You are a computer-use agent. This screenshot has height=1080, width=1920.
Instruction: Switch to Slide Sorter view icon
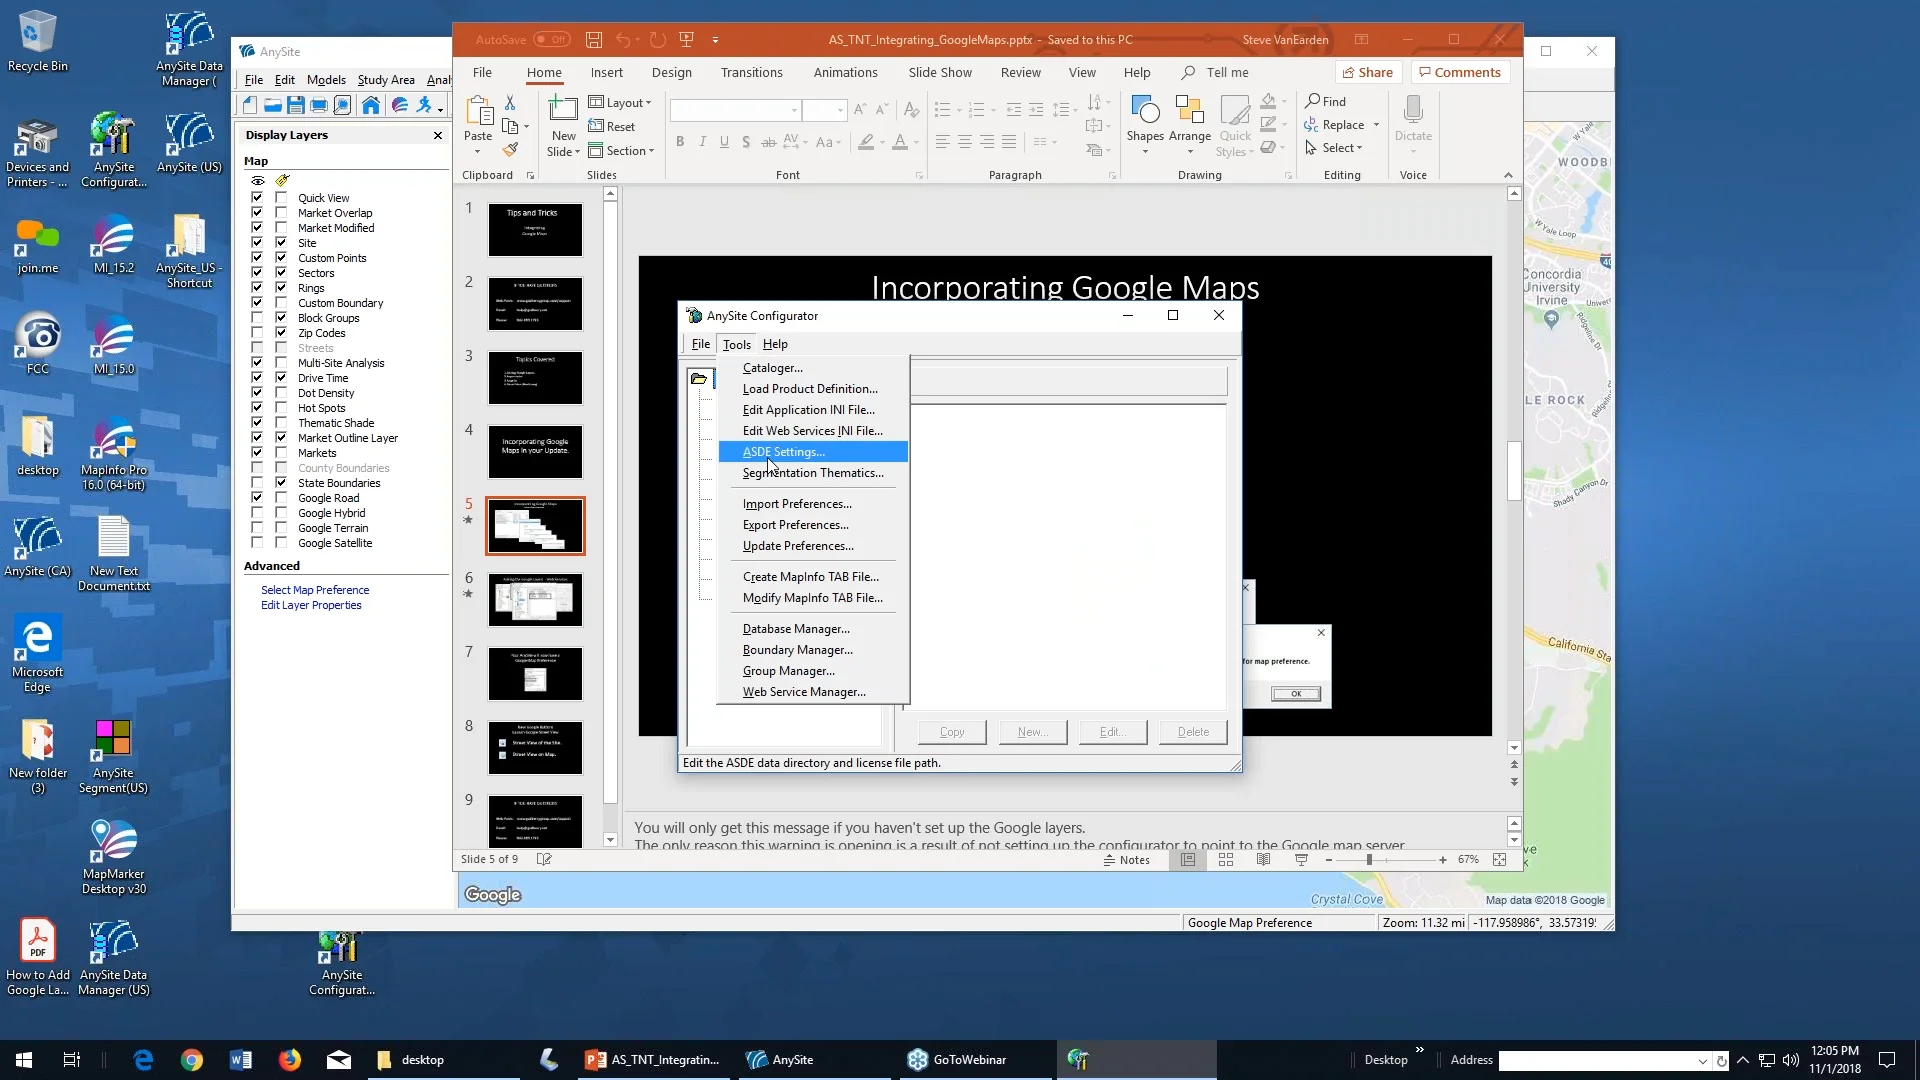pyautogui.click(x=1226, y=860)
